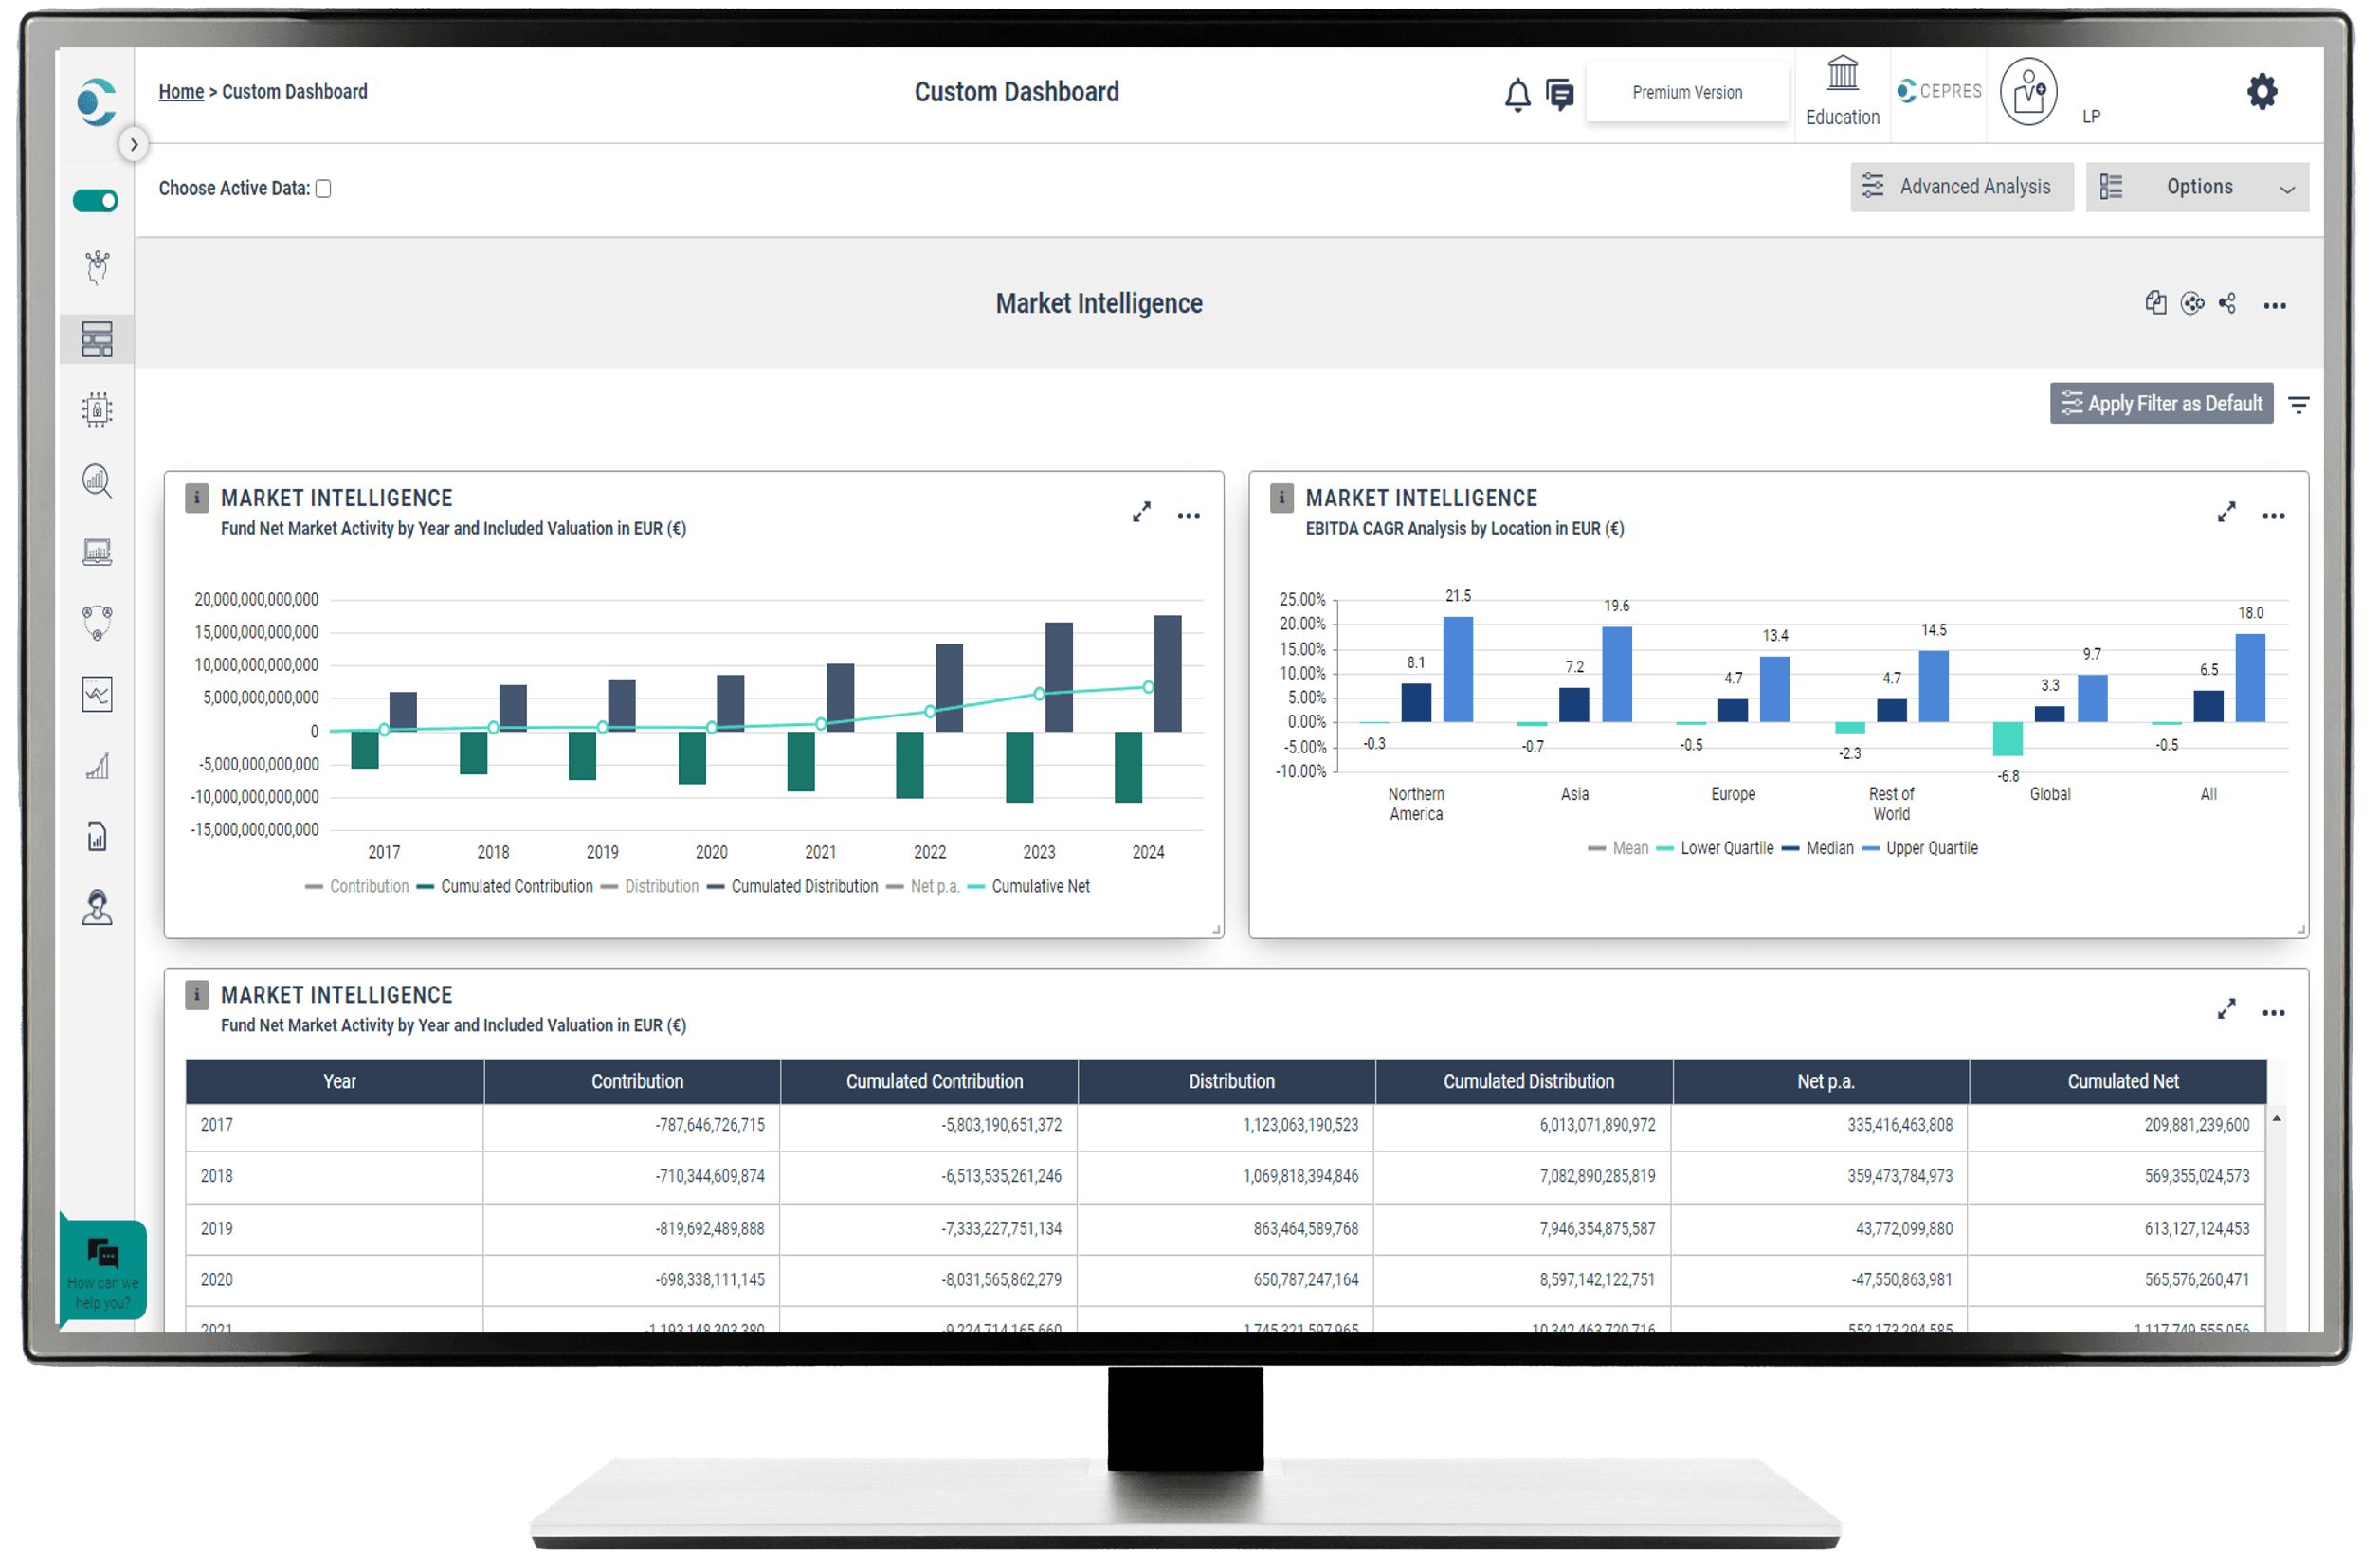Sort by Cumulated Distribution column header
The width and height of the screenshot is (2380, 1559).
pos(1524,1082)
